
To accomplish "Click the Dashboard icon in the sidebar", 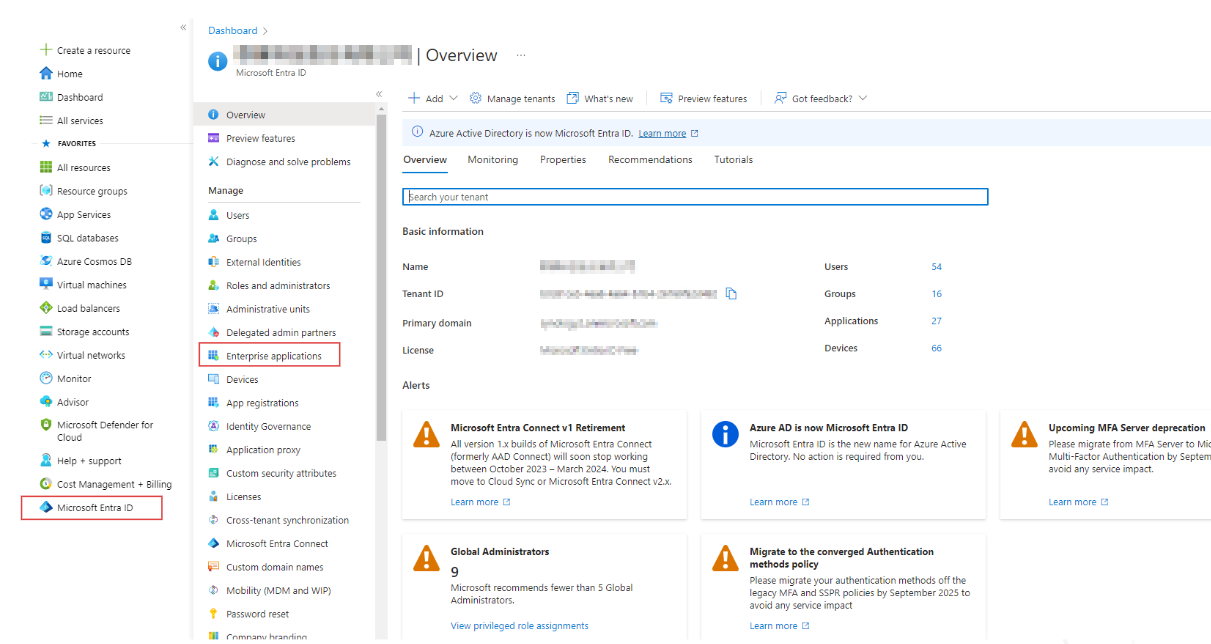I will pyautogui.click(x=45, y=97).
